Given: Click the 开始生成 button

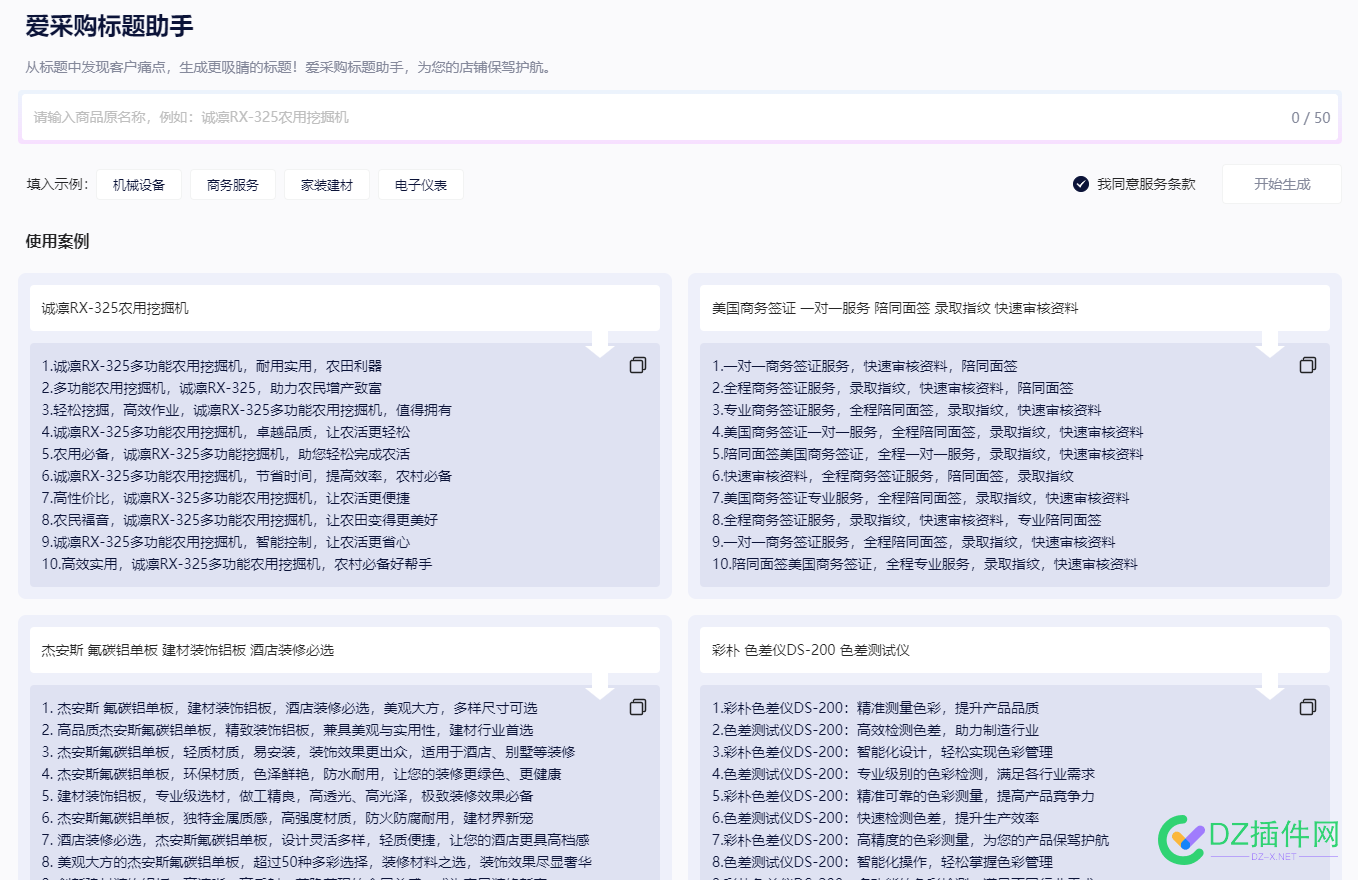Looking at the screenshot, I should pos(1282,184).
